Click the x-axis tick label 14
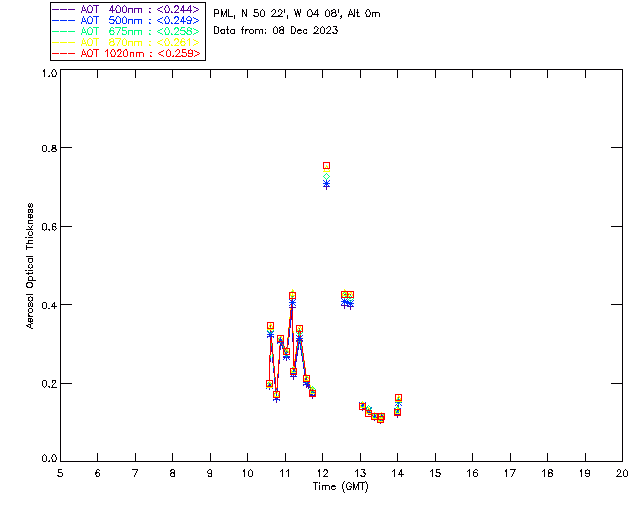The width and height of the screenshot is (640, 512). (x=398, y=473)
